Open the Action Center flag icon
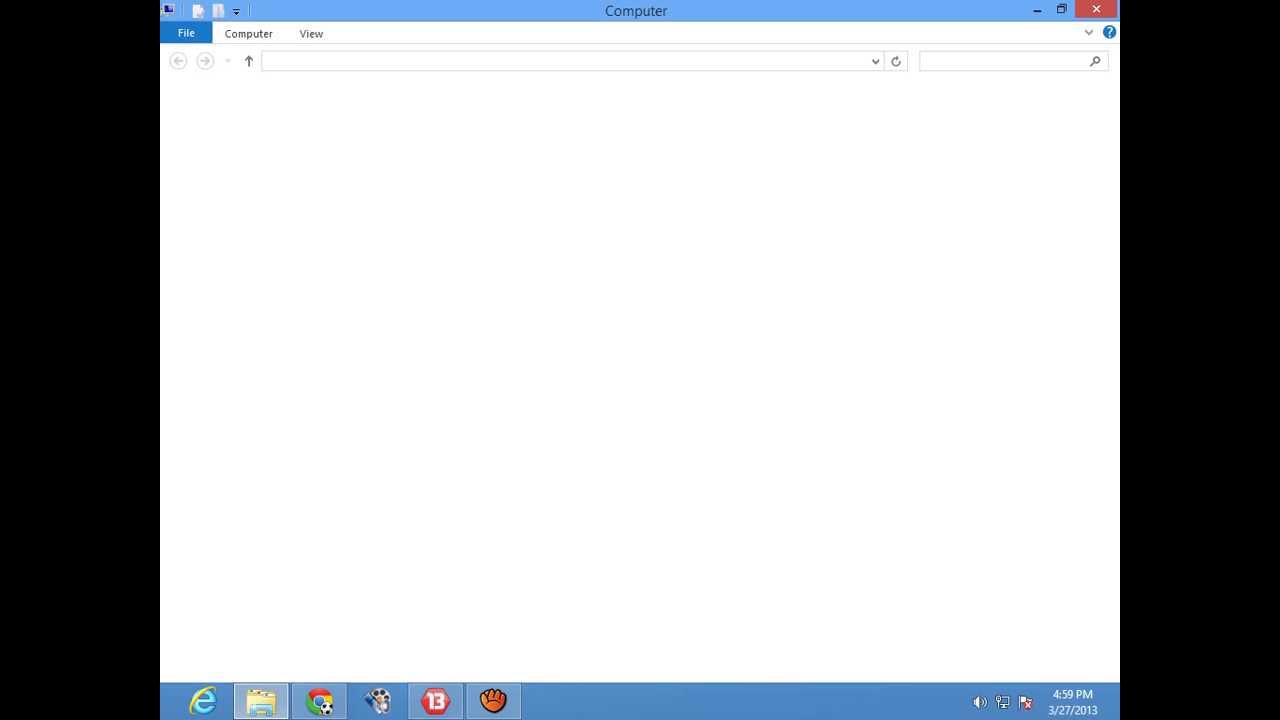 click(1025, 702)
